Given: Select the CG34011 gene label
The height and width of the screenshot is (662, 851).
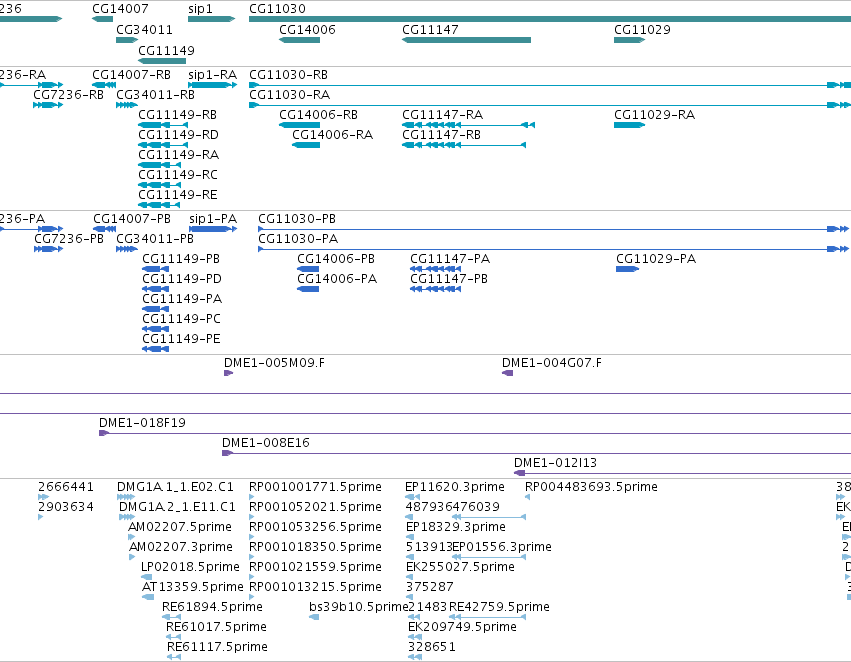Looking at the screenshot, I should 144,29.
